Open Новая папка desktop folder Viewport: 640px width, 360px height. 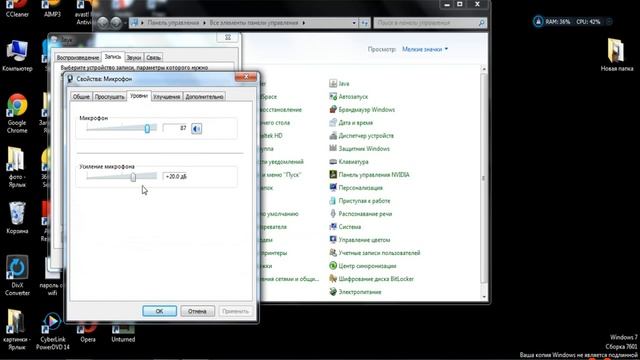(617, 55)
